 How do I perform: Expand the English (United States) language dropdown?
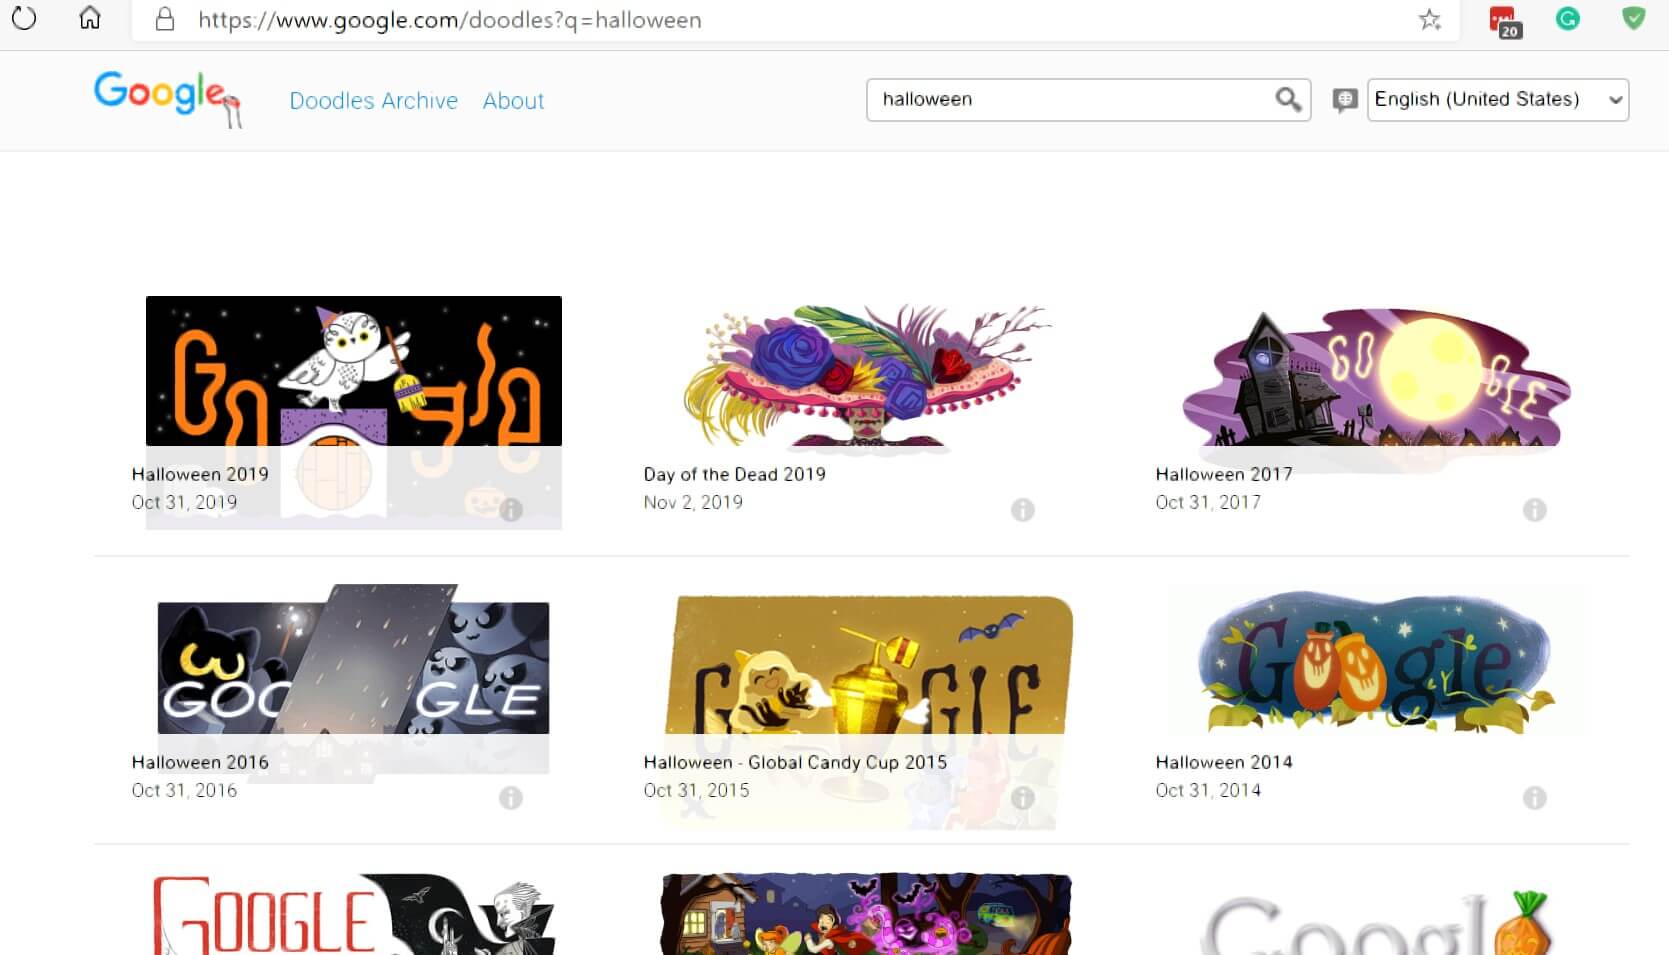tap(1497, 100)
